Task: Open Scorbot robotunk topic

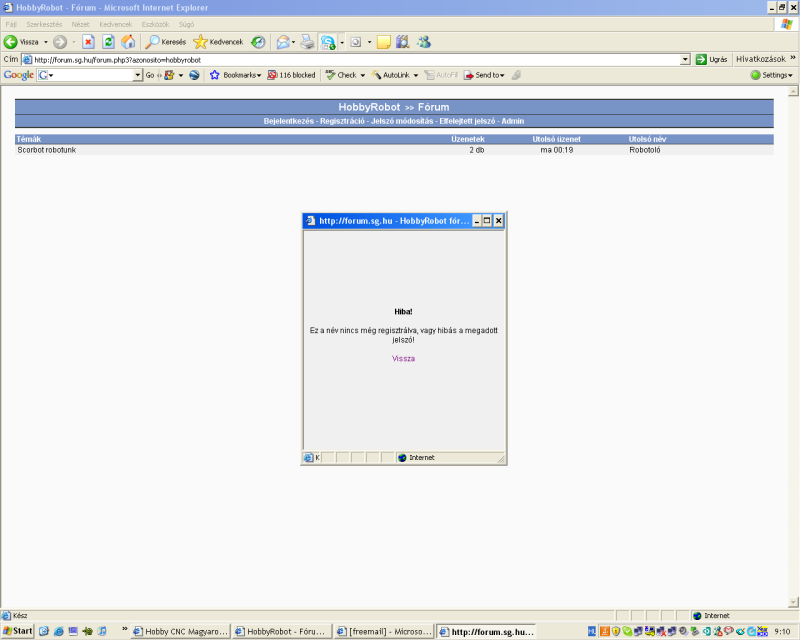Action: click(x=46, y=150)
